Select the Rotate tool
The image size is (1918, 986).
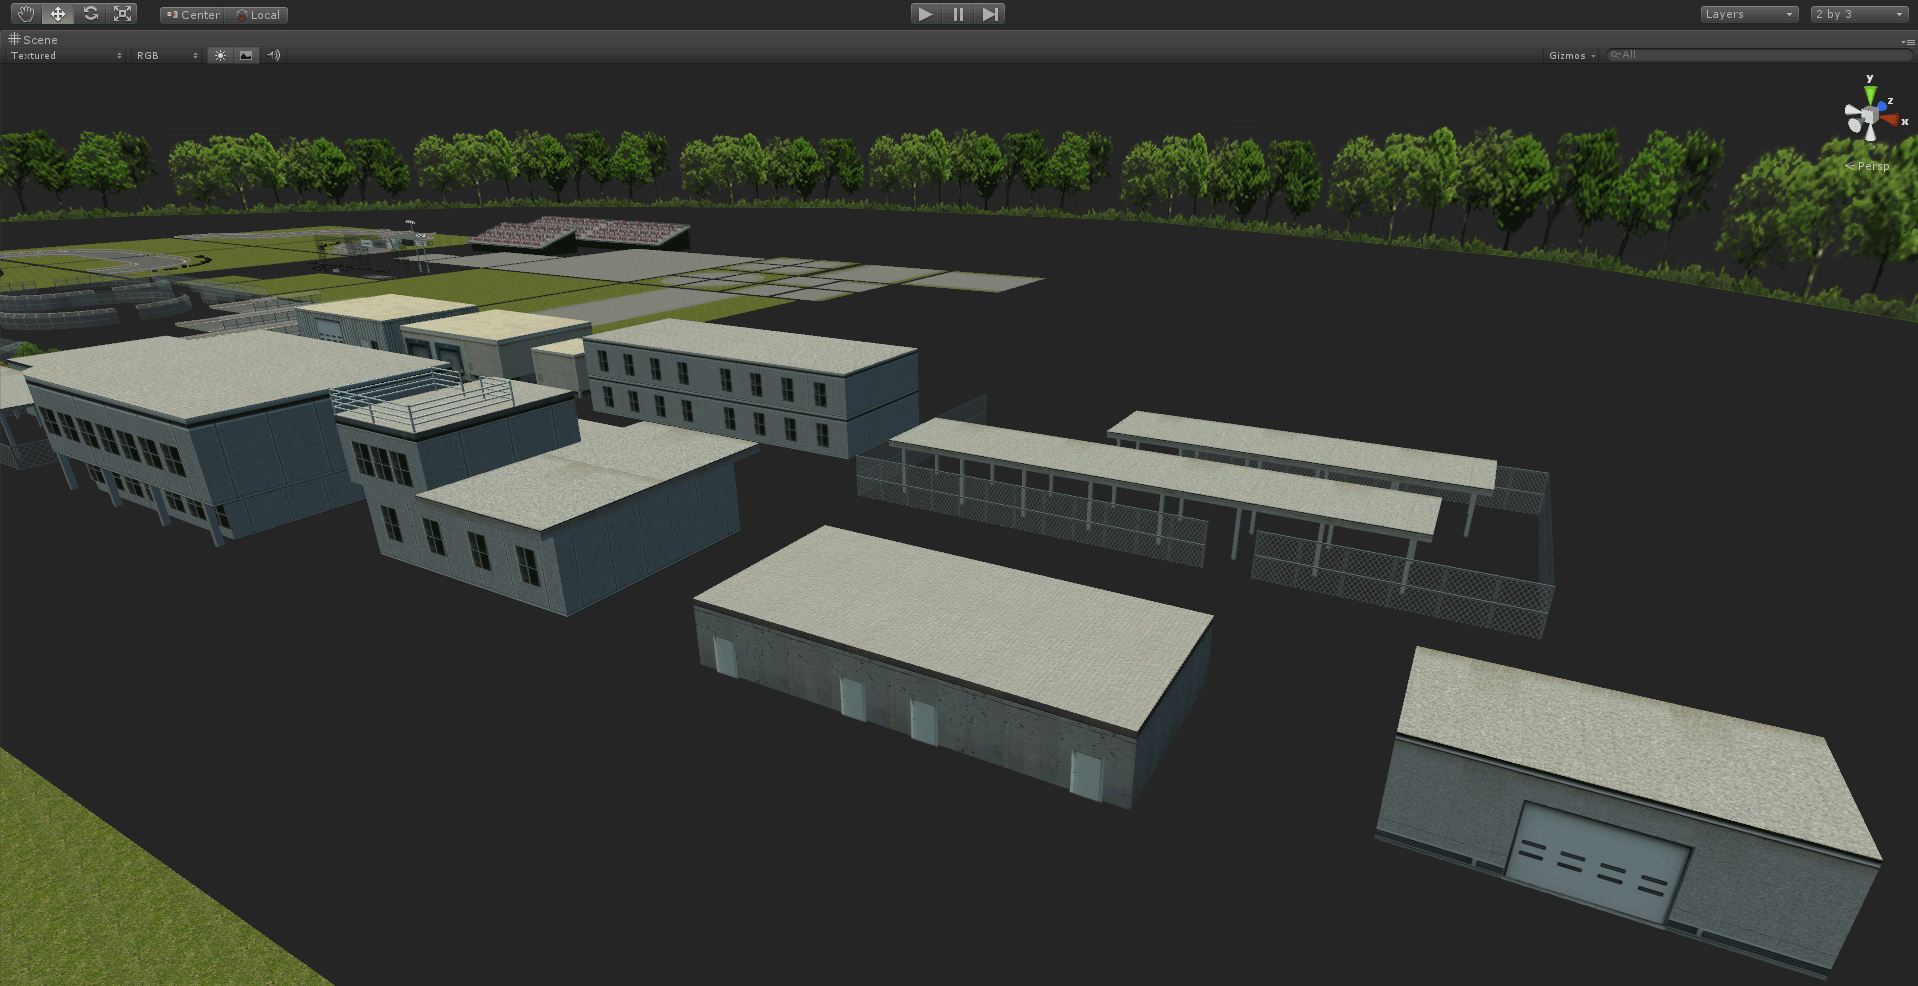[90, 14]
